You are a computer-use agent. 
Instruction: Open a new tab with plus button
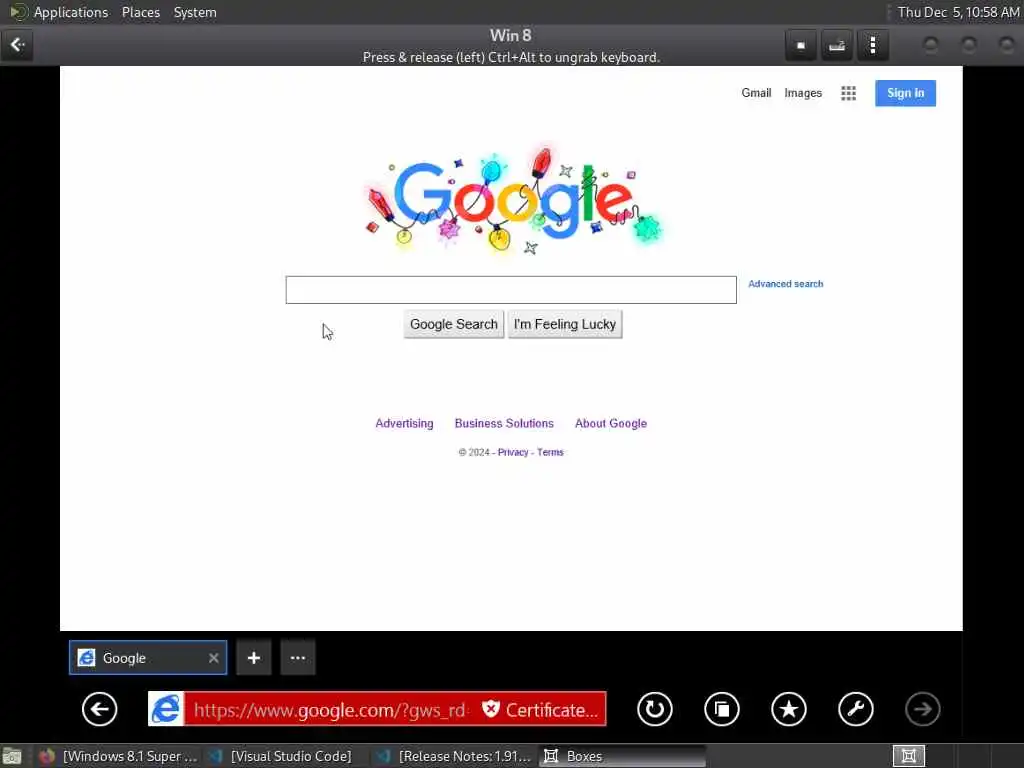[253, 658]
